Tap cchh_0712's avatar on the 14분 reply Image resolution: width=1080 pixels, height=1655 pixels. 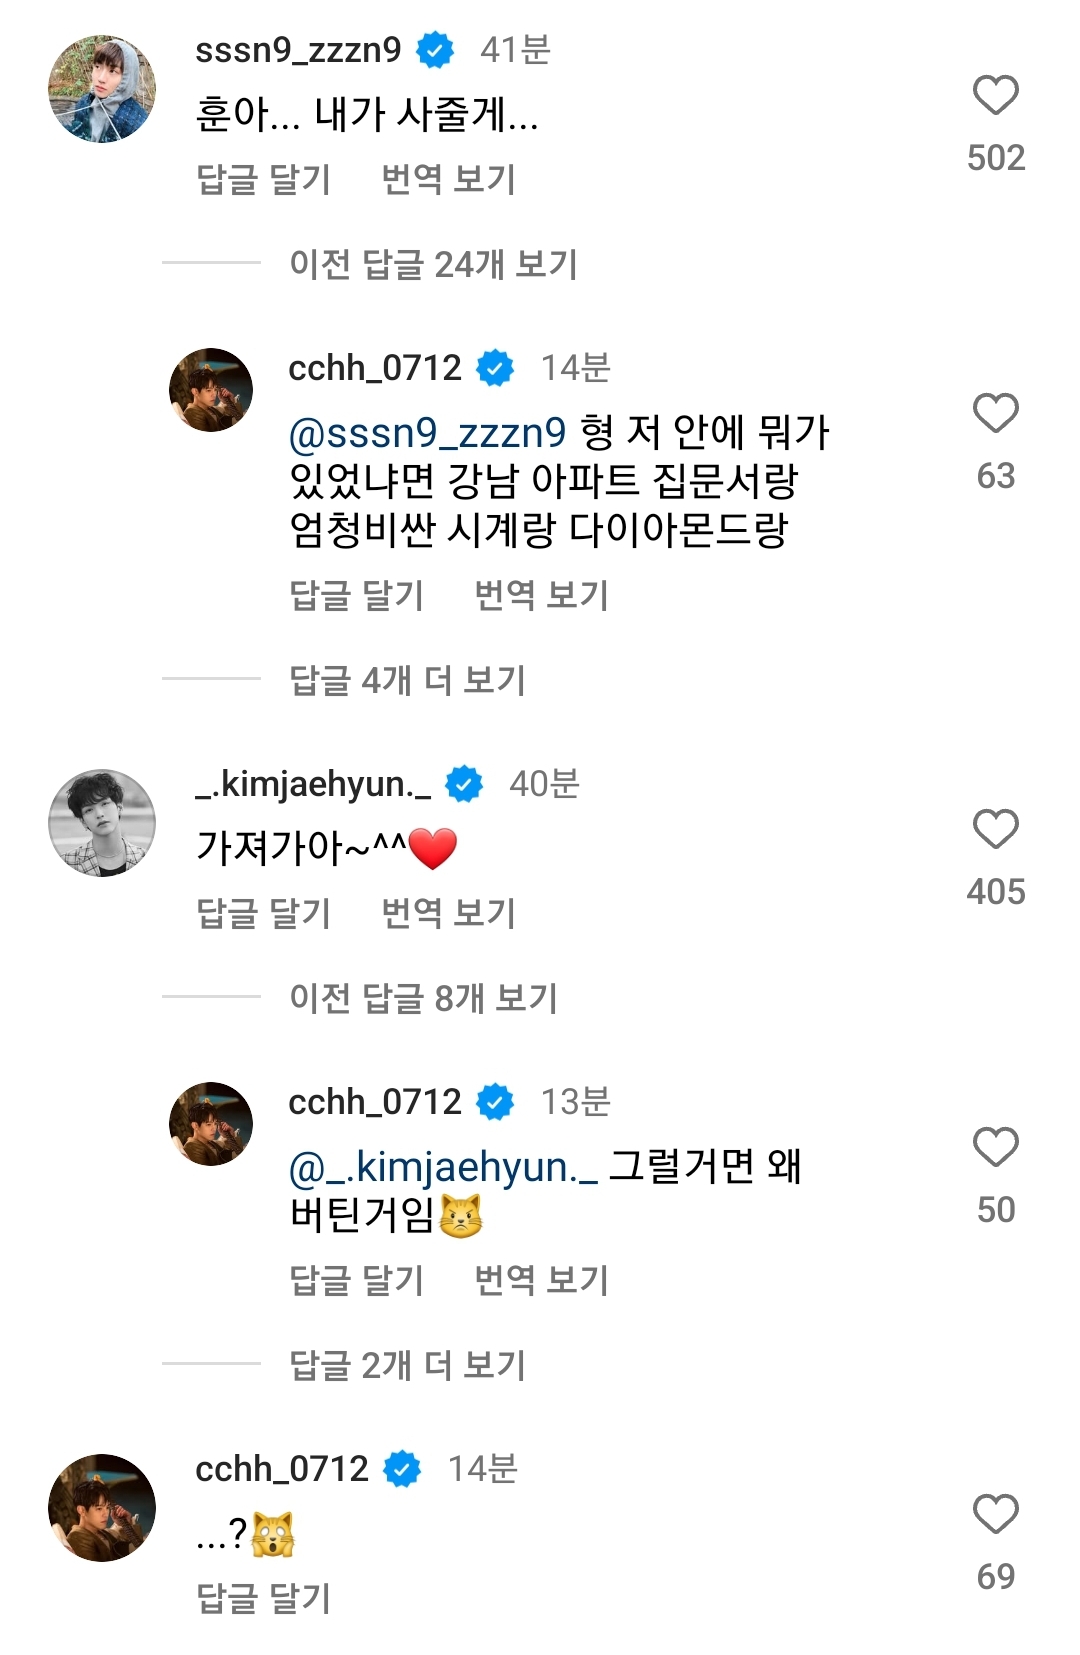(211, 390)
